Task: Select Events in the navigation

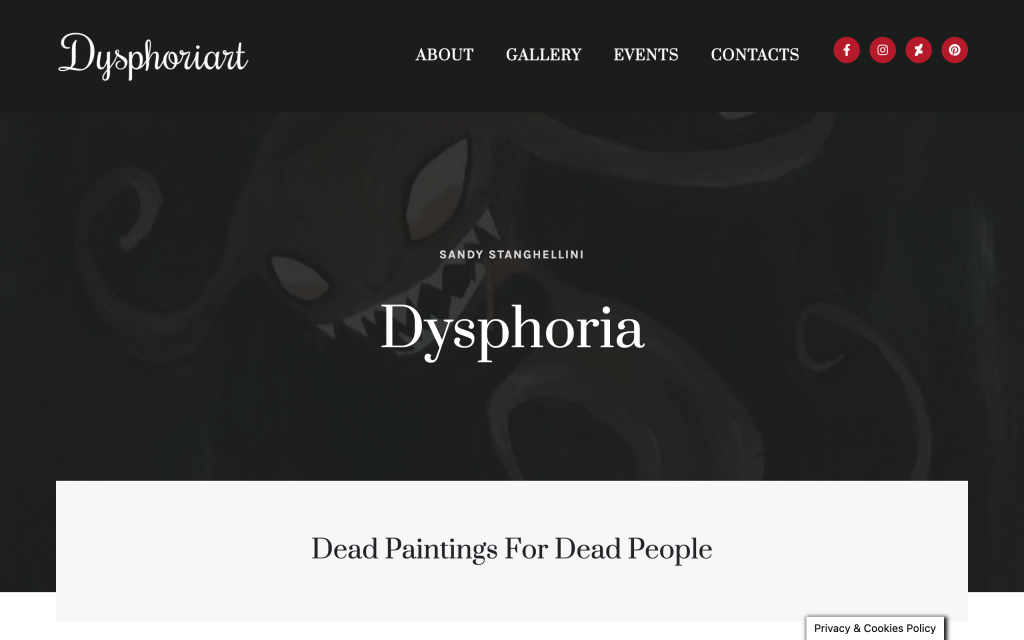Action: 646,55
